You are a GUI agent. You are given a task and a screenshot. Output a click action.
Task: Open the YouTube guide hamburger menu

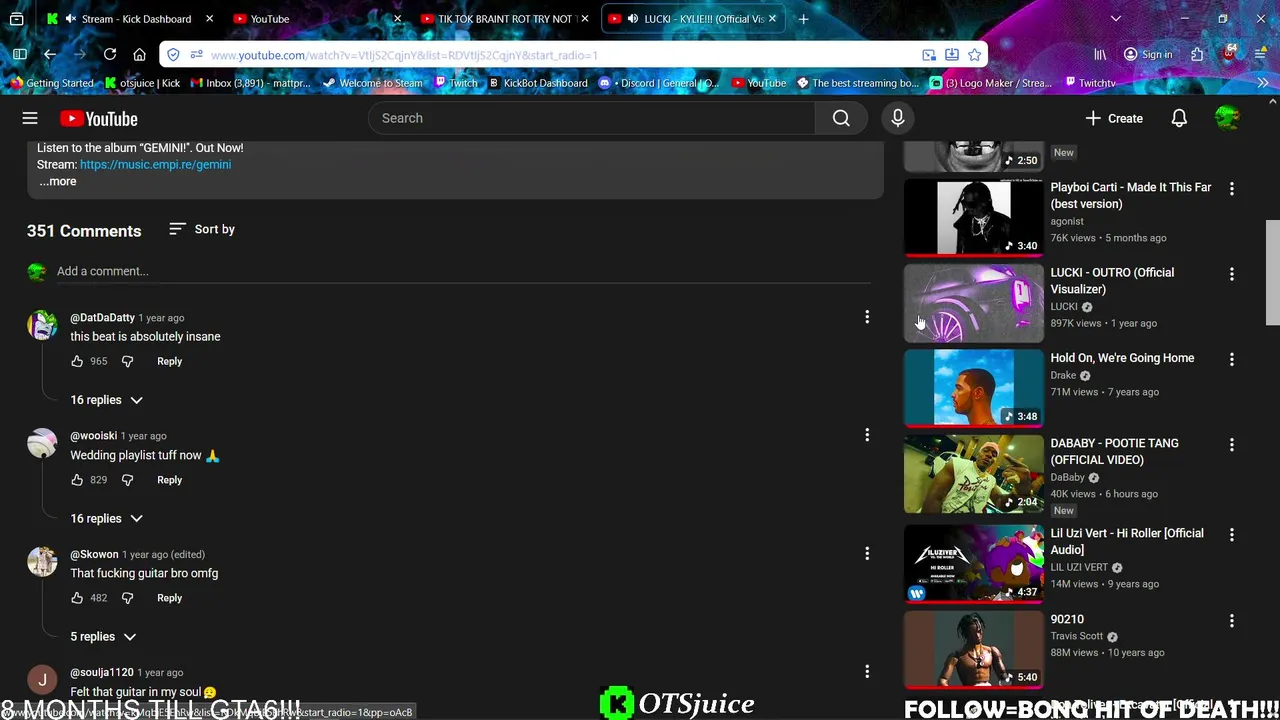(x=30, y=118)
